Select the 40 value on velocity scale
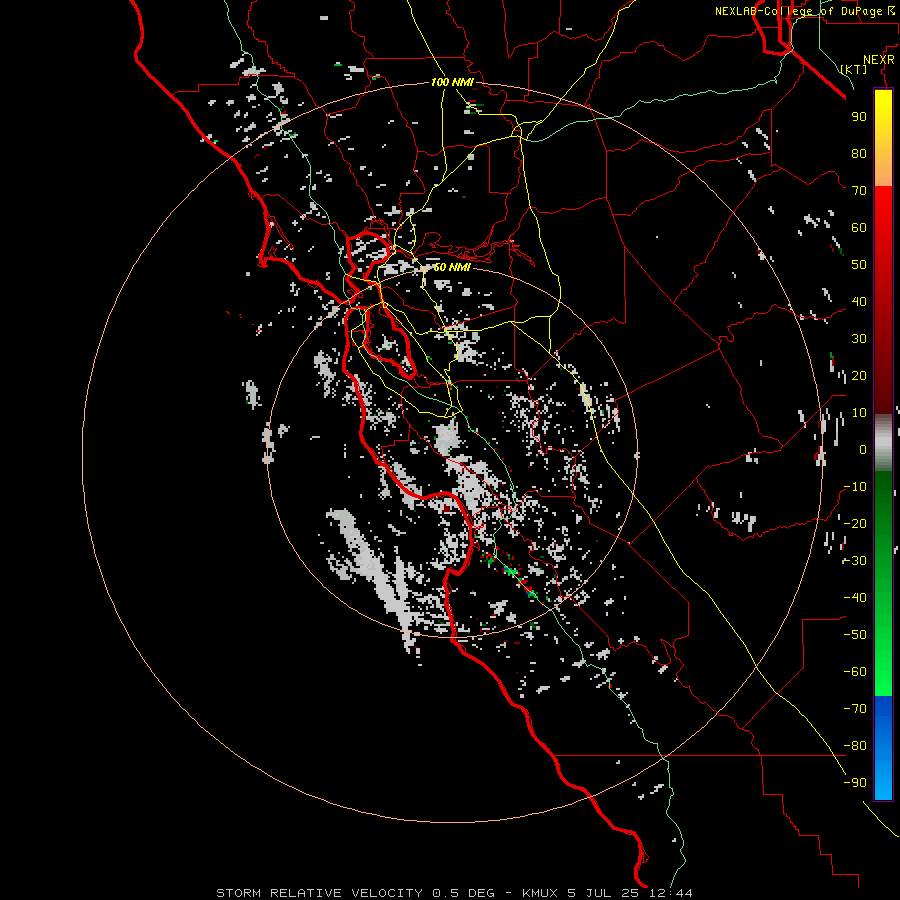This screenshot has height=900, width=900. coord(859,302)
